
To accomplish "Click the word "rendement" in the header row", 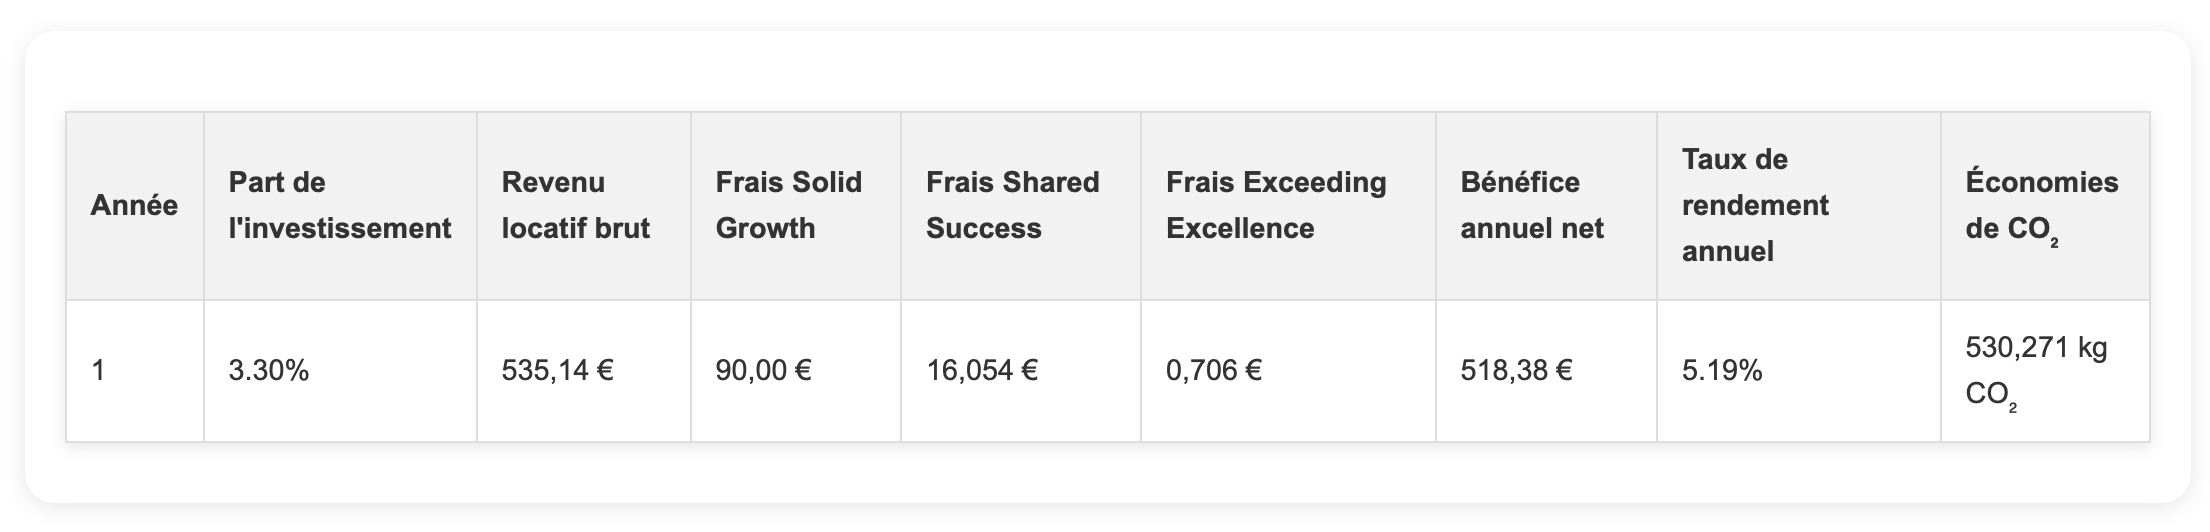I will pyautogui.click(x=1755, y=206).
